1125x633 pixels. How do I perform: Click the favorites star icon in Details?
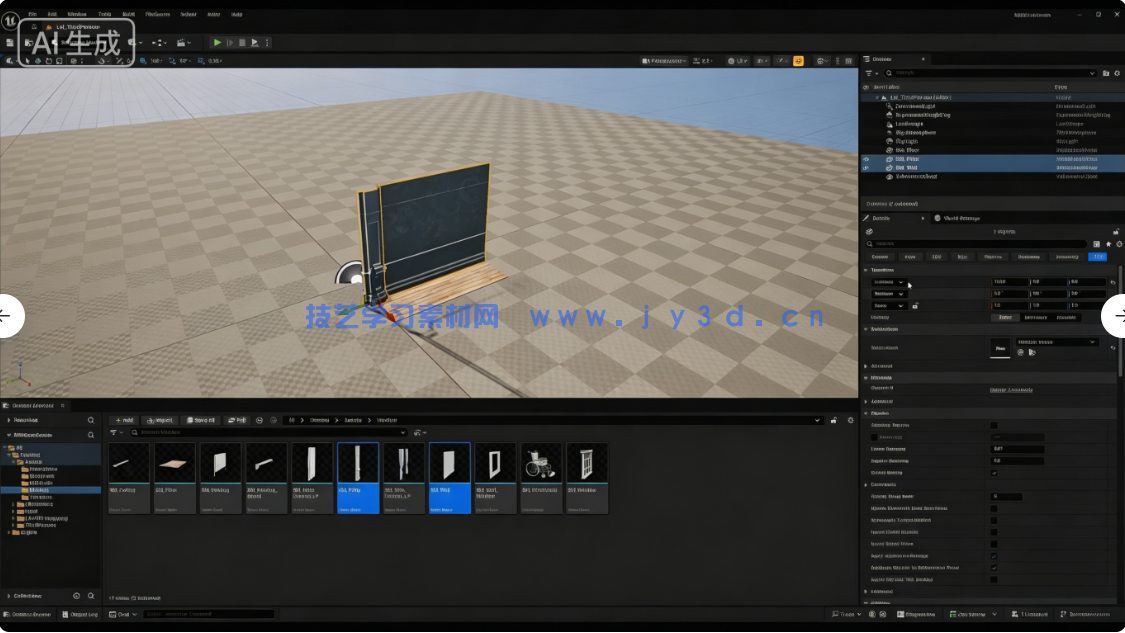pyautogui.click(x=1108, y=244)
